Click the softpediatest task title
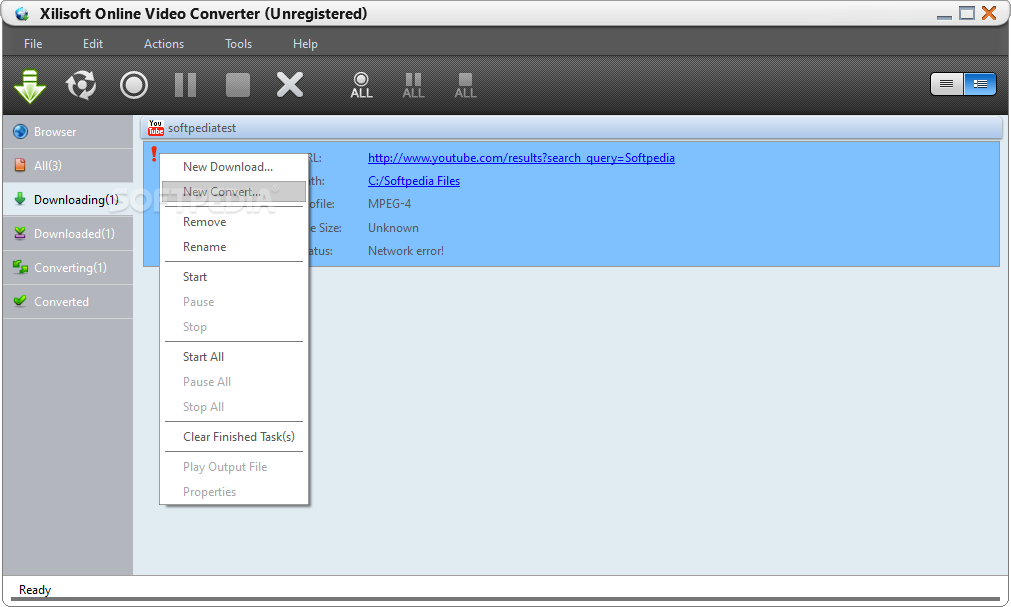The width and height of the screenshot is (1011, 607). pyautogui.click(x=202, y=128)
